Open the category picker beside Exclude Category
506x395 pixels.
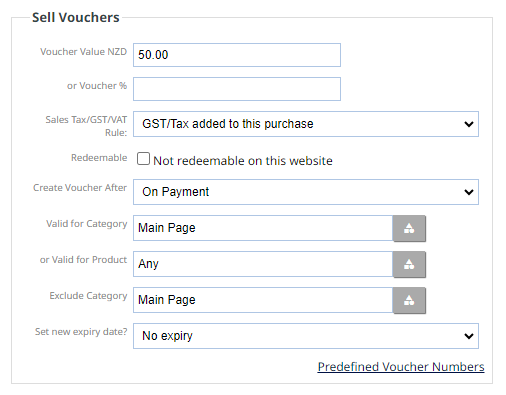coord(409,300)
